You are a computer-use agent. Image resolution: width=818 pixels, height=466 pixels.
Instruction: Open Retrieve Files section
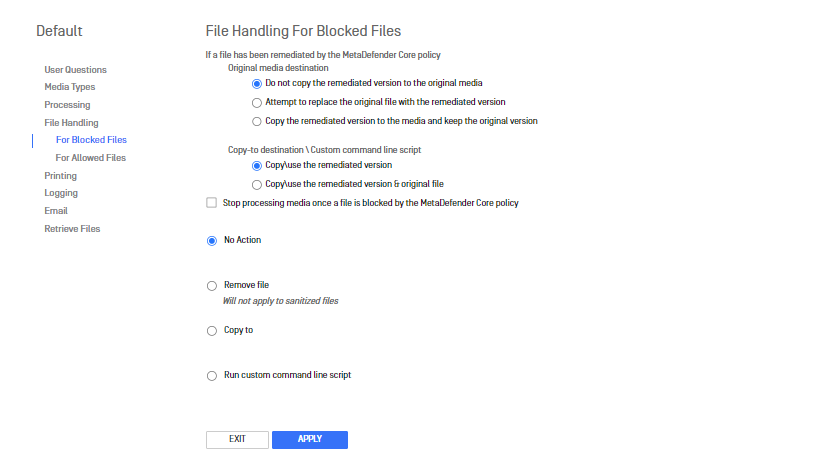coord(72,229)
